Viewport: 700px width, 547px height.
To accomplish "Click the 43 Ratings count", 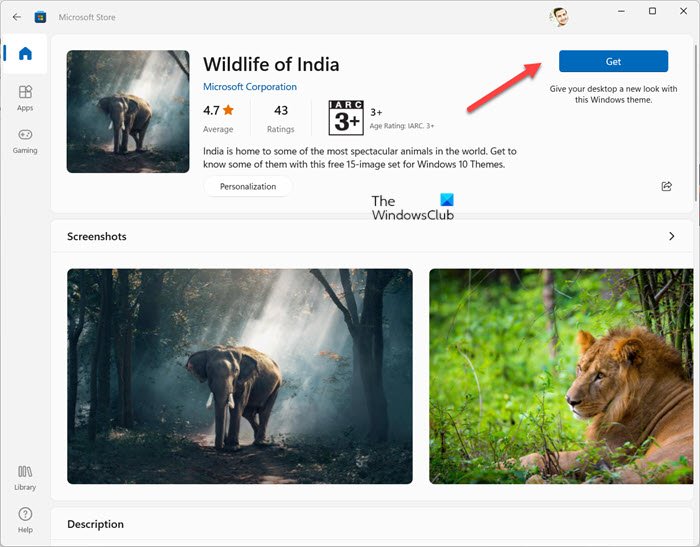I will pos(281,116).
